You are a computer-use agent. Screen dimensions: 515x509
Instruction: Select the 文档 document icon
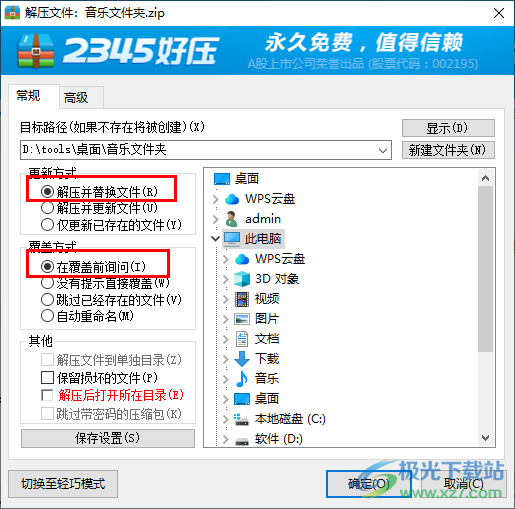pyautogui.click(x=242, y=339)
